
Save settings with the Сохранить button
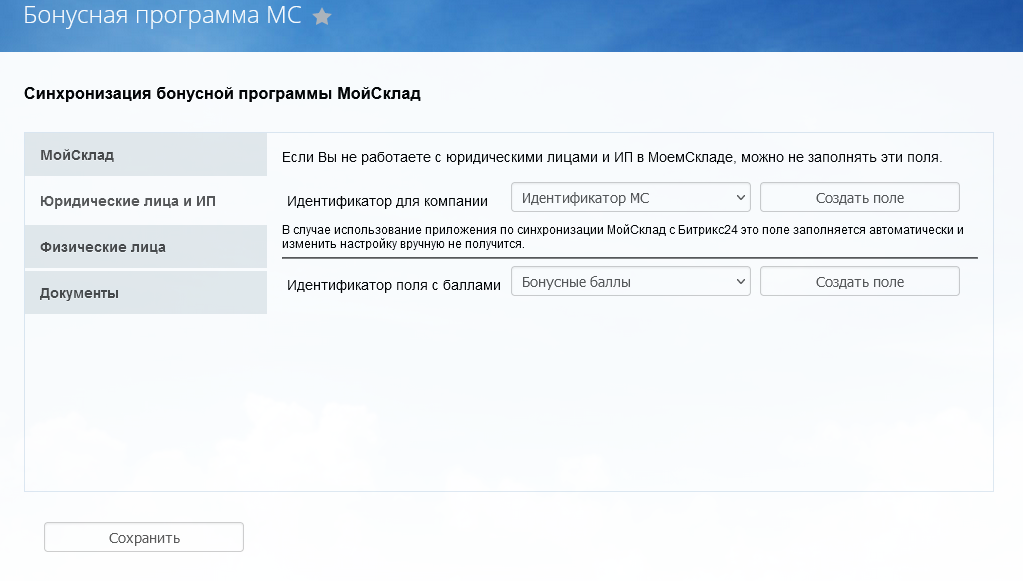[x=144, y=537]
